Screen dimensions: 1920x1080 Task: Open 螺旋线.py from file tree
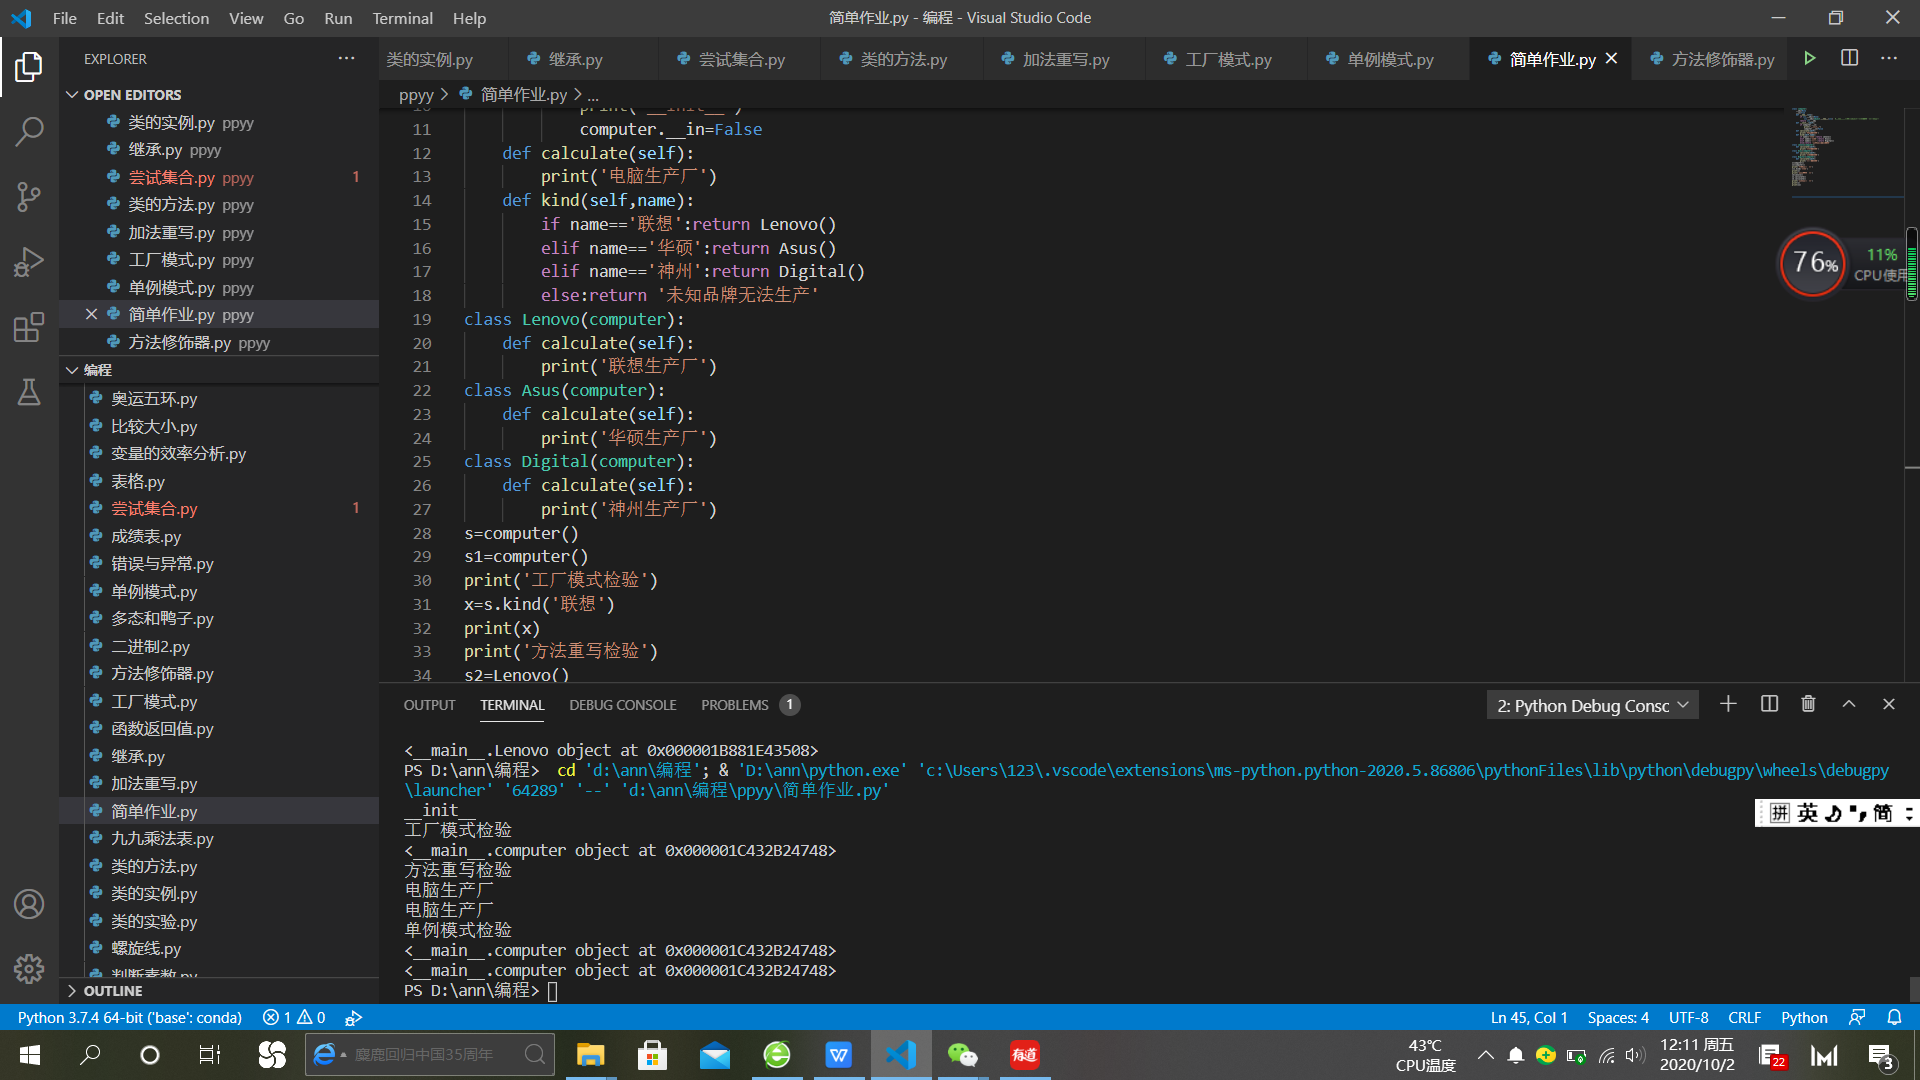[x=146, y=948]
